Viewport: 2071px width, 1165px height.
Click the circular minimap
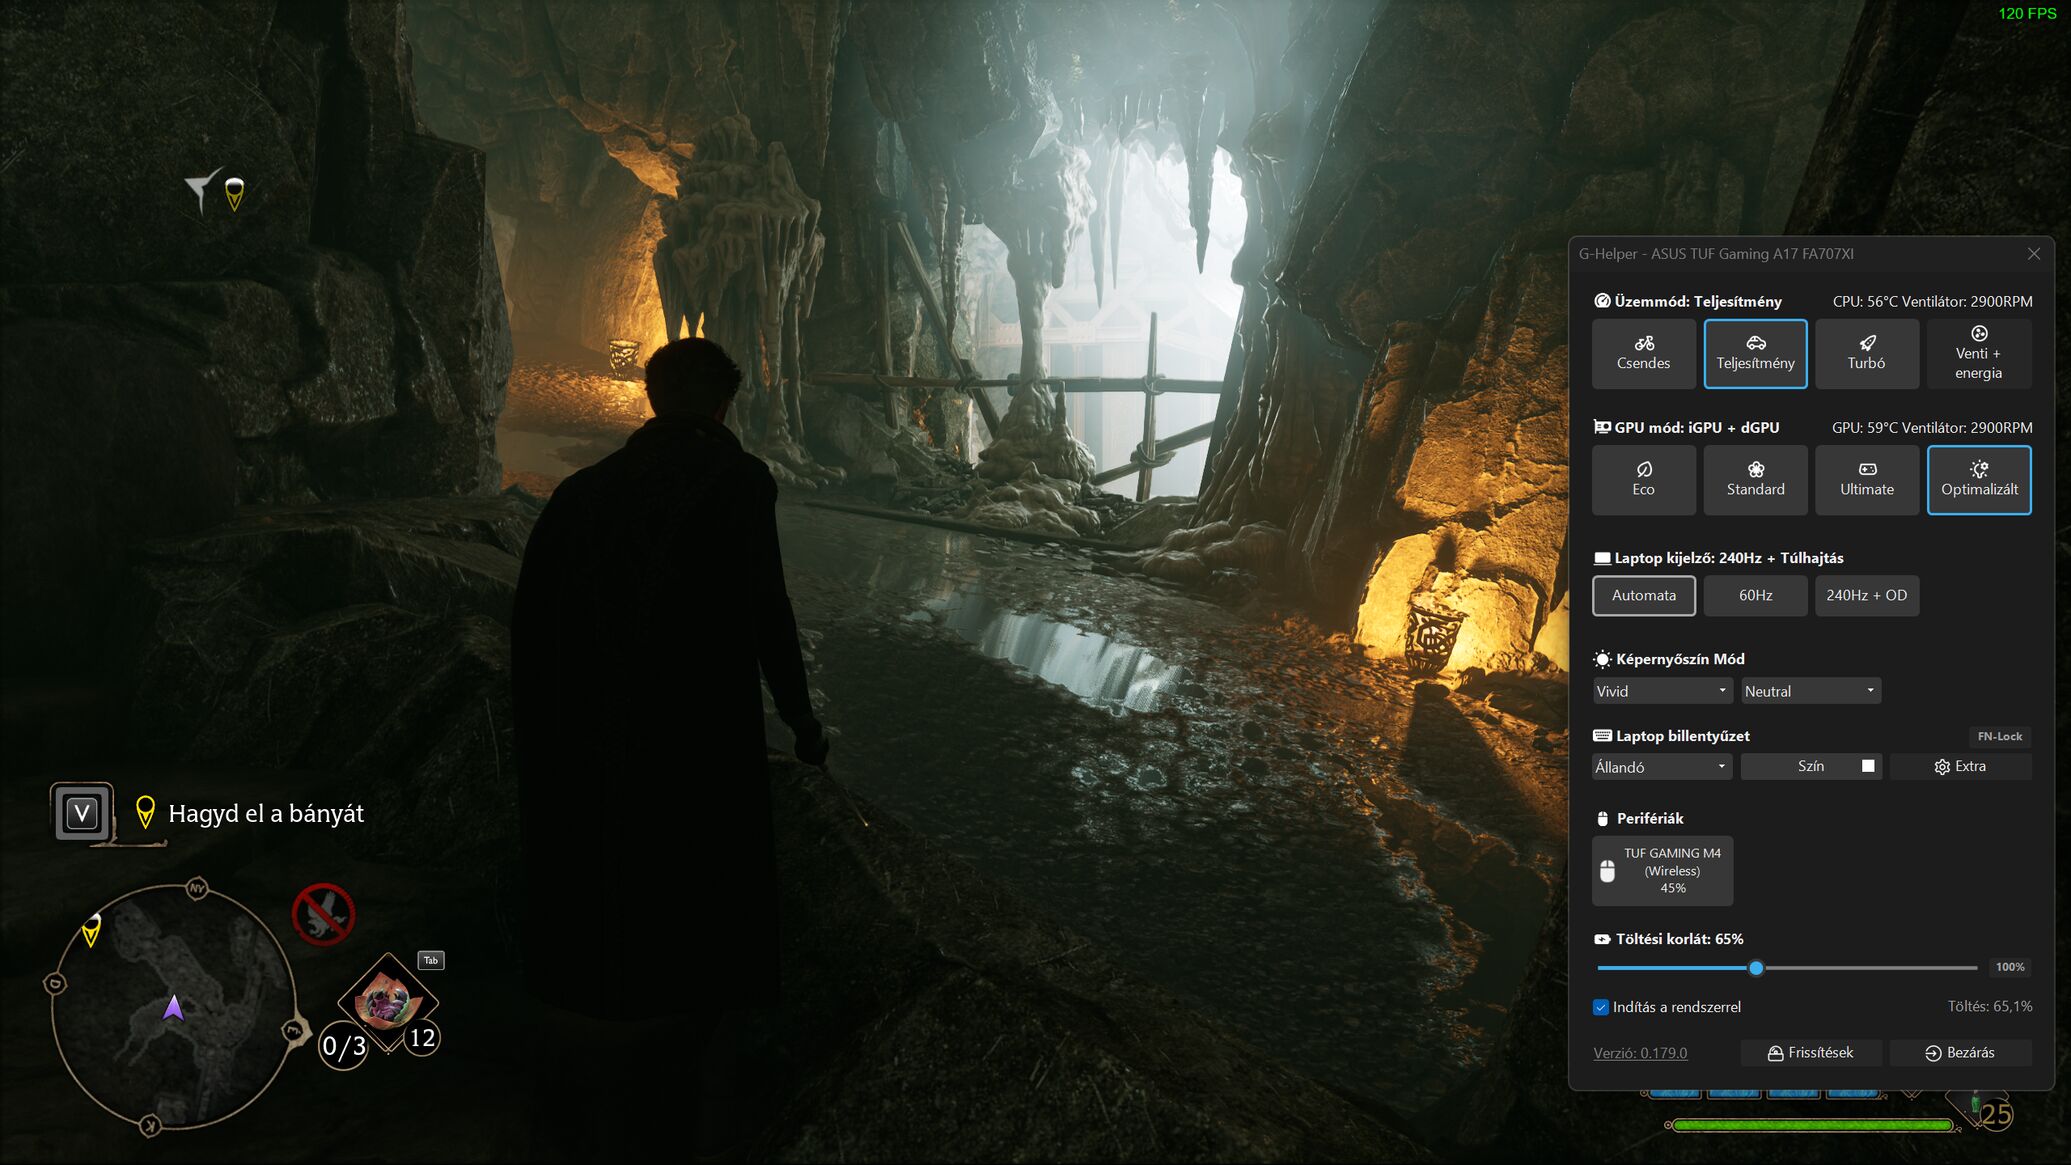point(174,1007)
